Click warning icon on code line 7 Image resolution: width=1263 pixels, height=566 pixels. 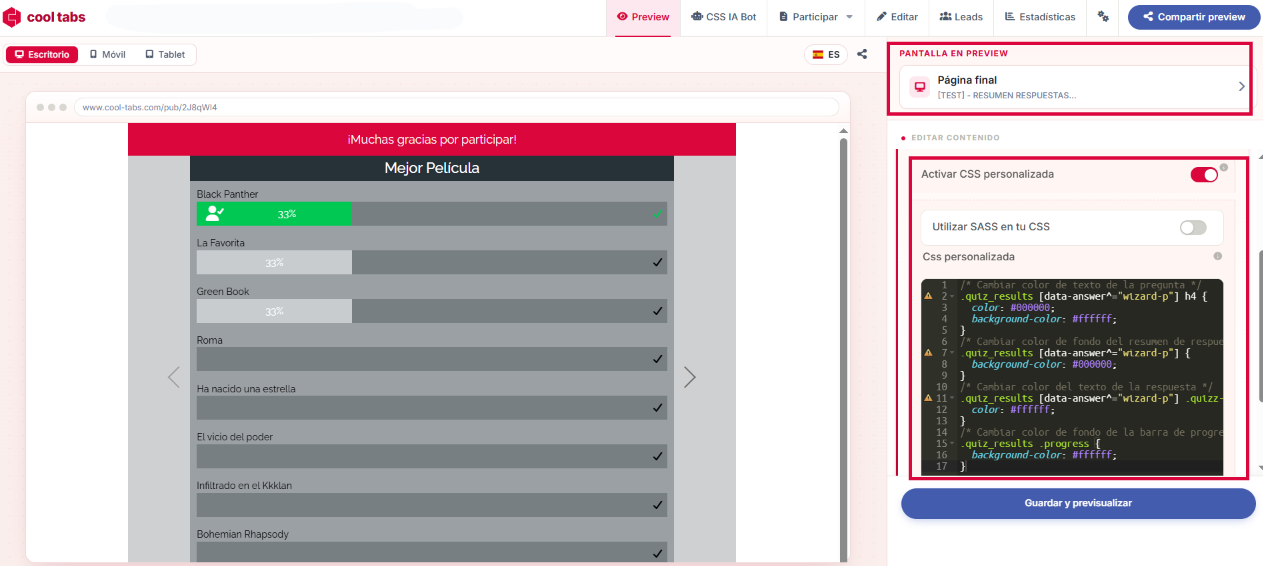(x=928, y=353)
